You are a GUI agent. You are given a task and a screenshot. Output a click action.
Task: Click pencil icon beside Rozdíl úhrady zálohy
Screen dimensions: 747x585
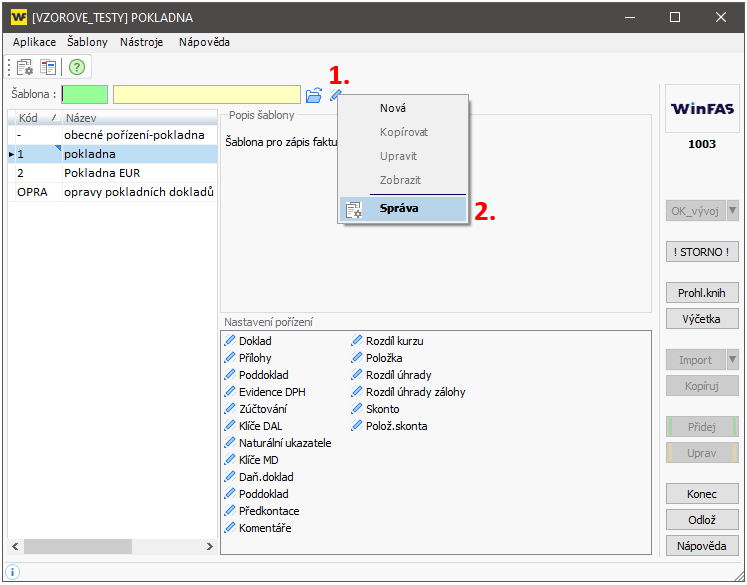point(357,392)
